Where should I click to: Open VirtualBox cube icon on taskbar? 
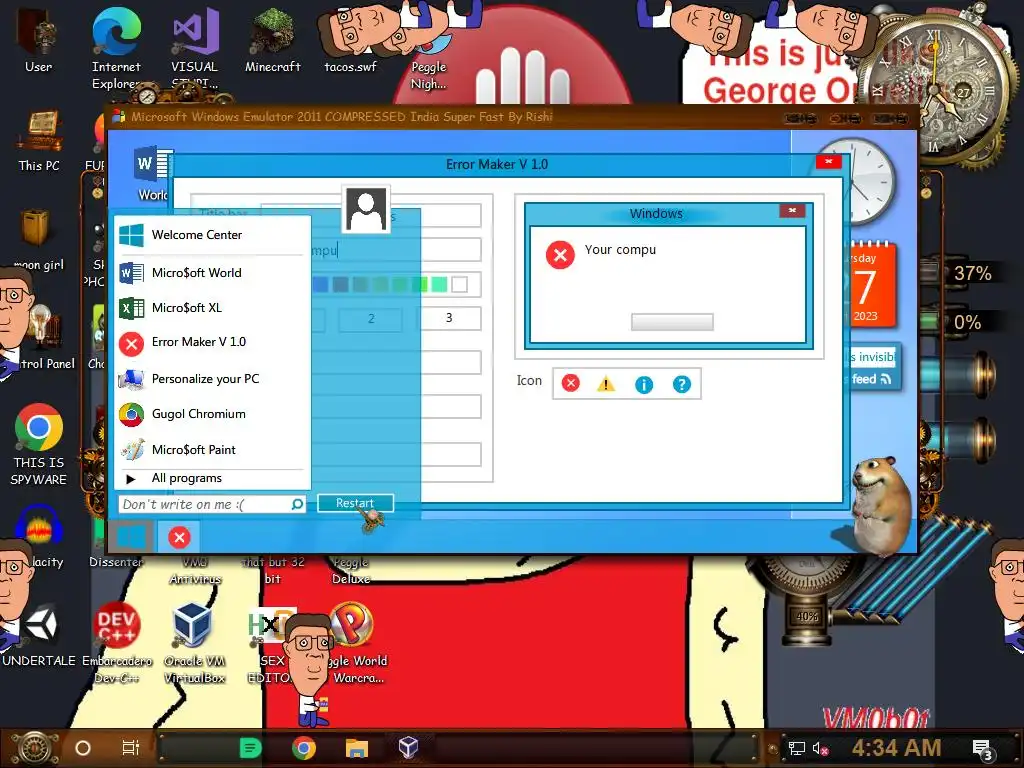pyautogui.click(x=408, y=748)
